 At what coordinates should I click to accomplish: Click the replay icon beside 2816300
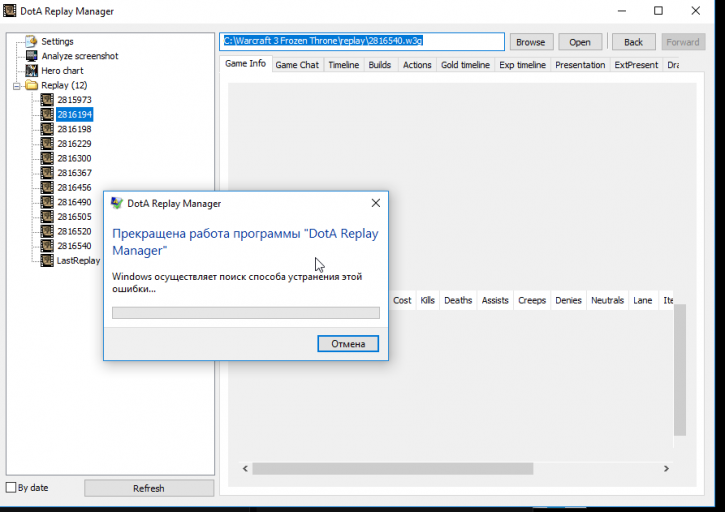[47, 158]
